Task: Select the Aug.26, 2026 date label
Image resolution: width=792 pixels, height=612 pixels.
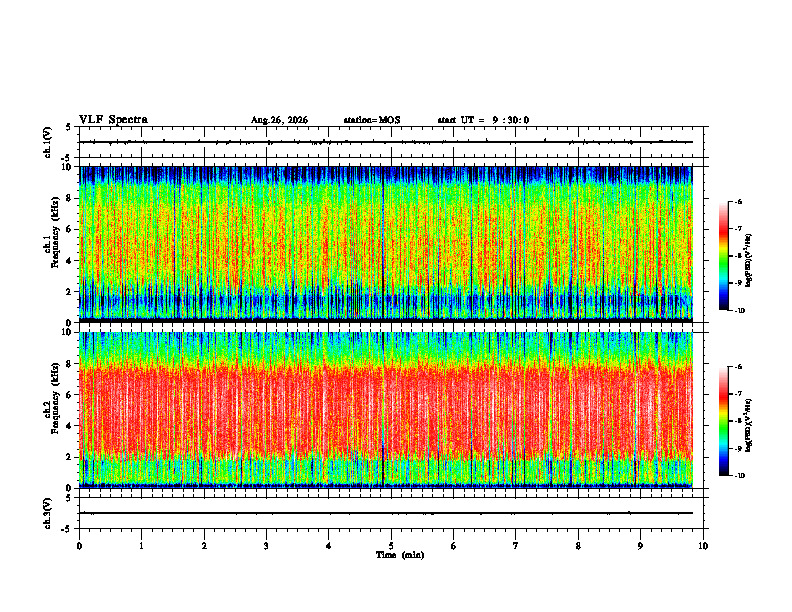Action: tap(279, 120)
